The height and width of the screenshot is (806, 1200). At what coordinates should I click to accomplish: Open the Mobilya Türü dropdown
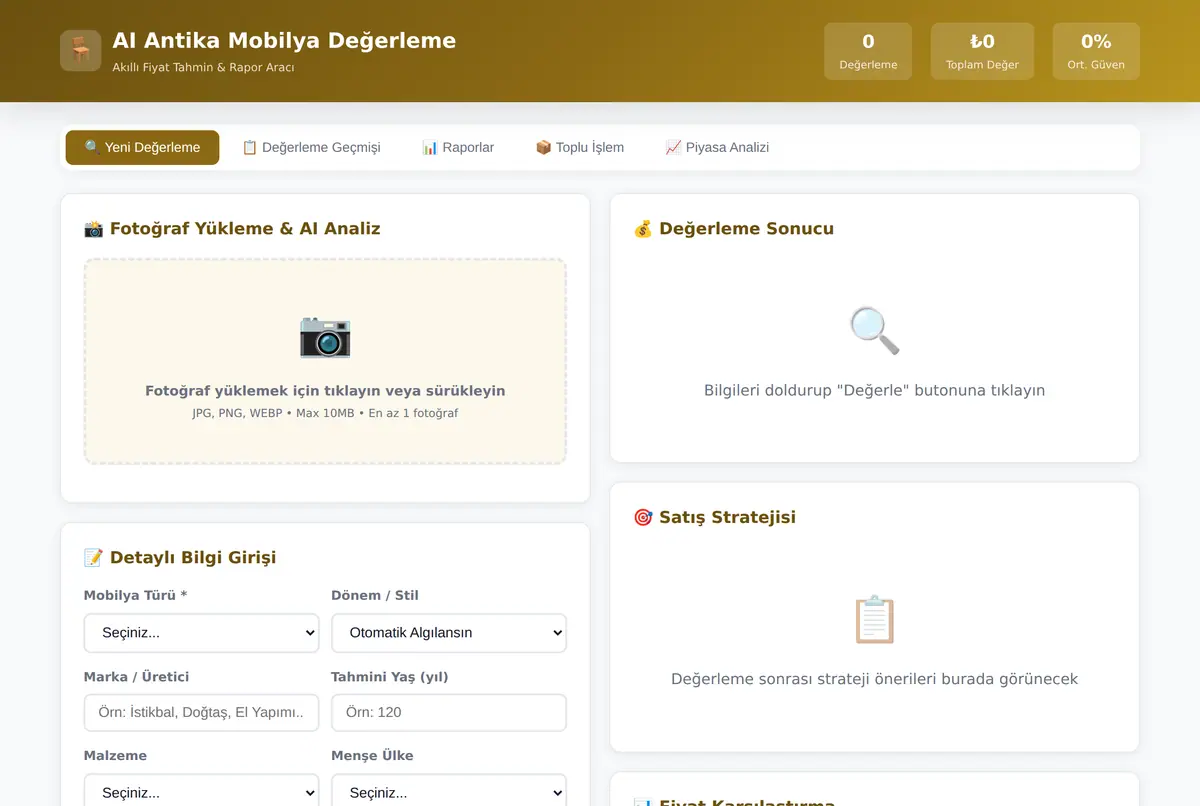click(201, 633)
